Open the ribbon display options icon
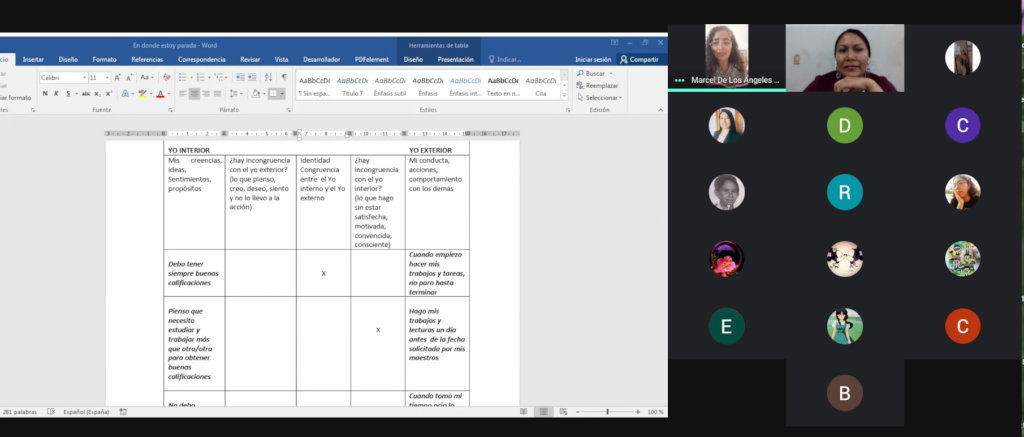This screenshot has height=437, width=1024. click(614, 42)
